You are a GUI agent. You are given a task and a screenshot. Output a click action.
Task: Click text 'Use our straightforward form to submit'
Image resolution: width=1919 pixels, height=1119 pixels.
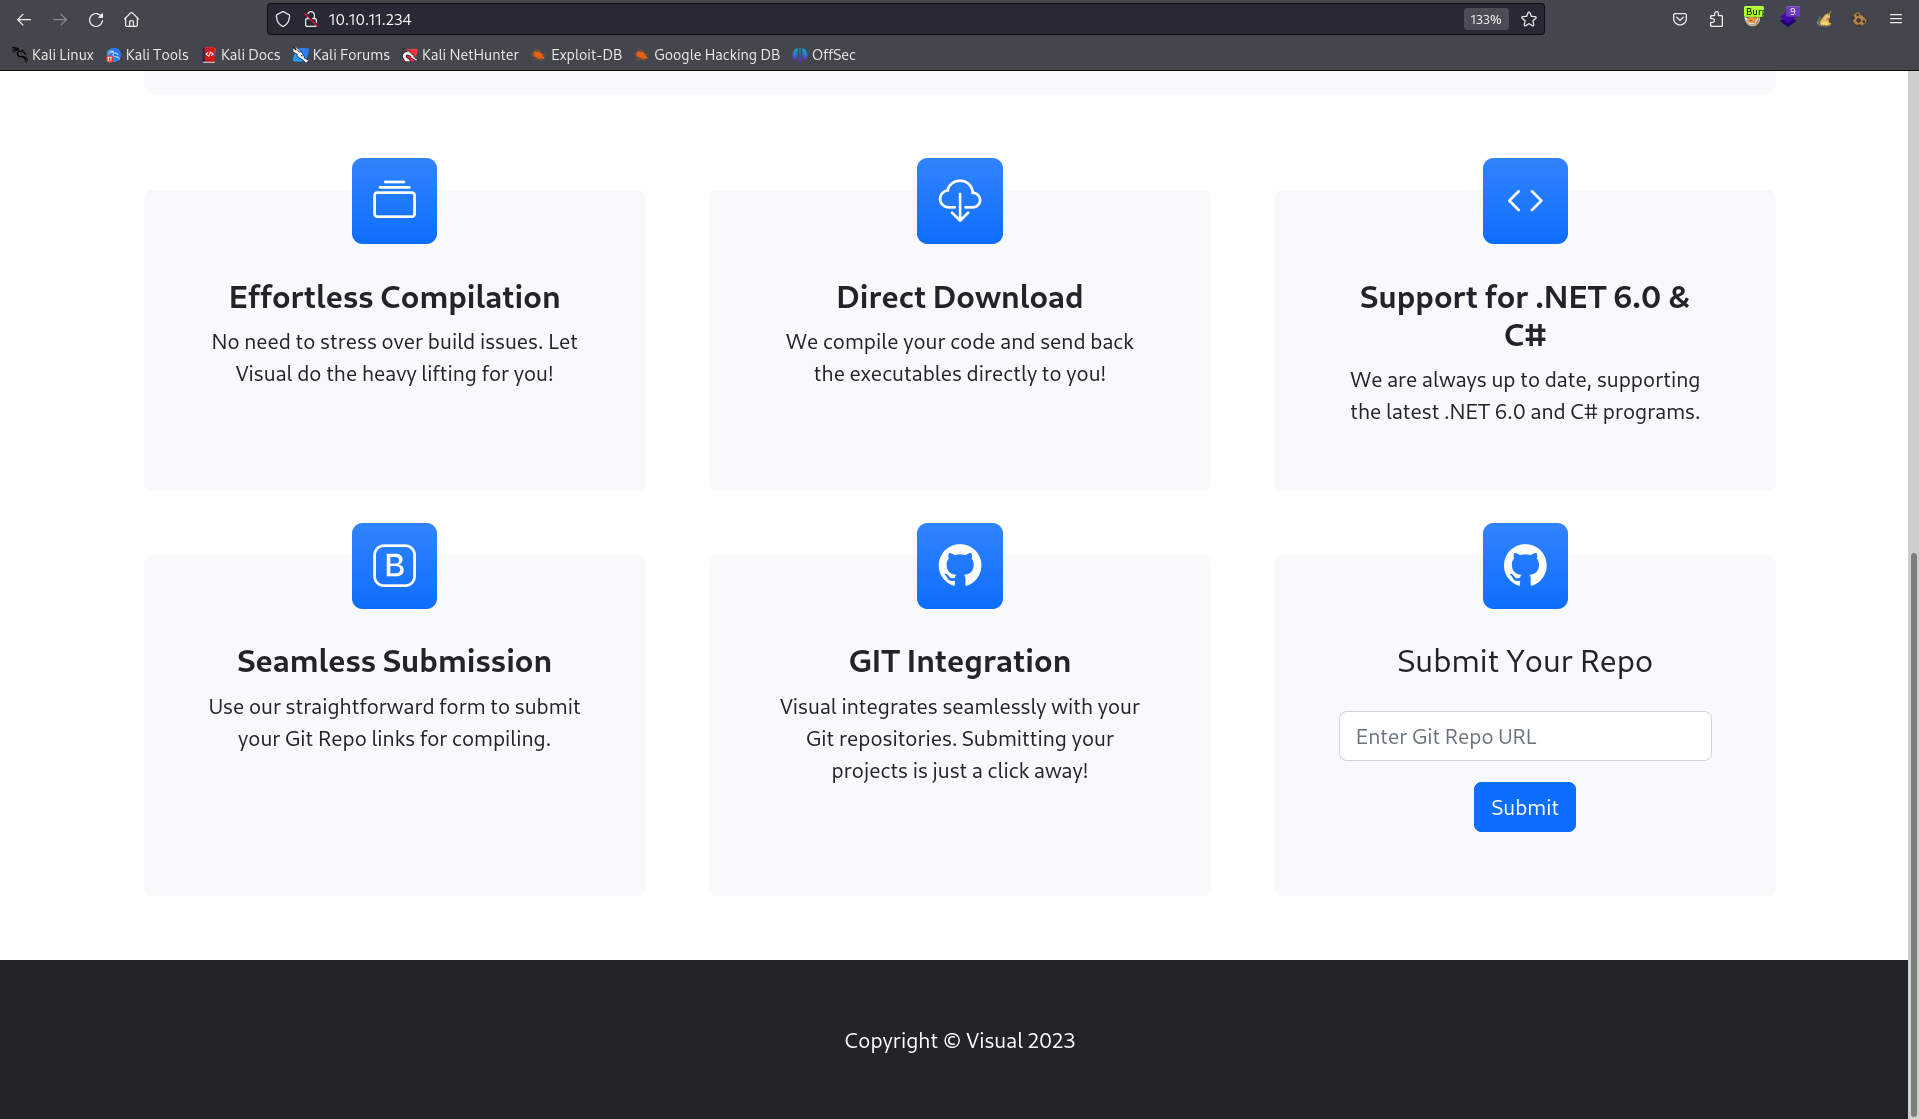click(x=394, y=707)
